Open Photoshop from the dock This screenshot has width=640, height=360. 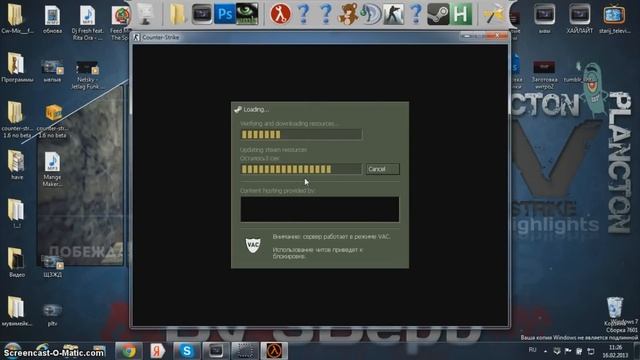coord(224,15)
